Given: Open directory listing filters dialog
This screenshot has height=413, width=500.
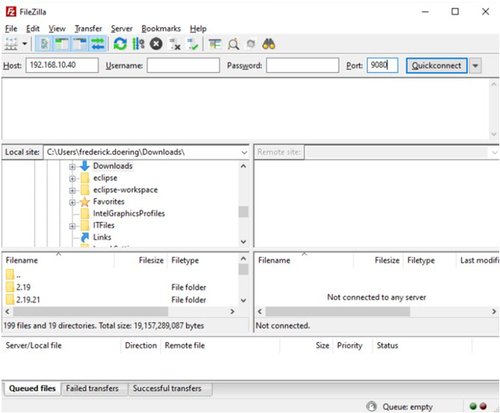Looking at the screenshot, I should pos(215,44).
